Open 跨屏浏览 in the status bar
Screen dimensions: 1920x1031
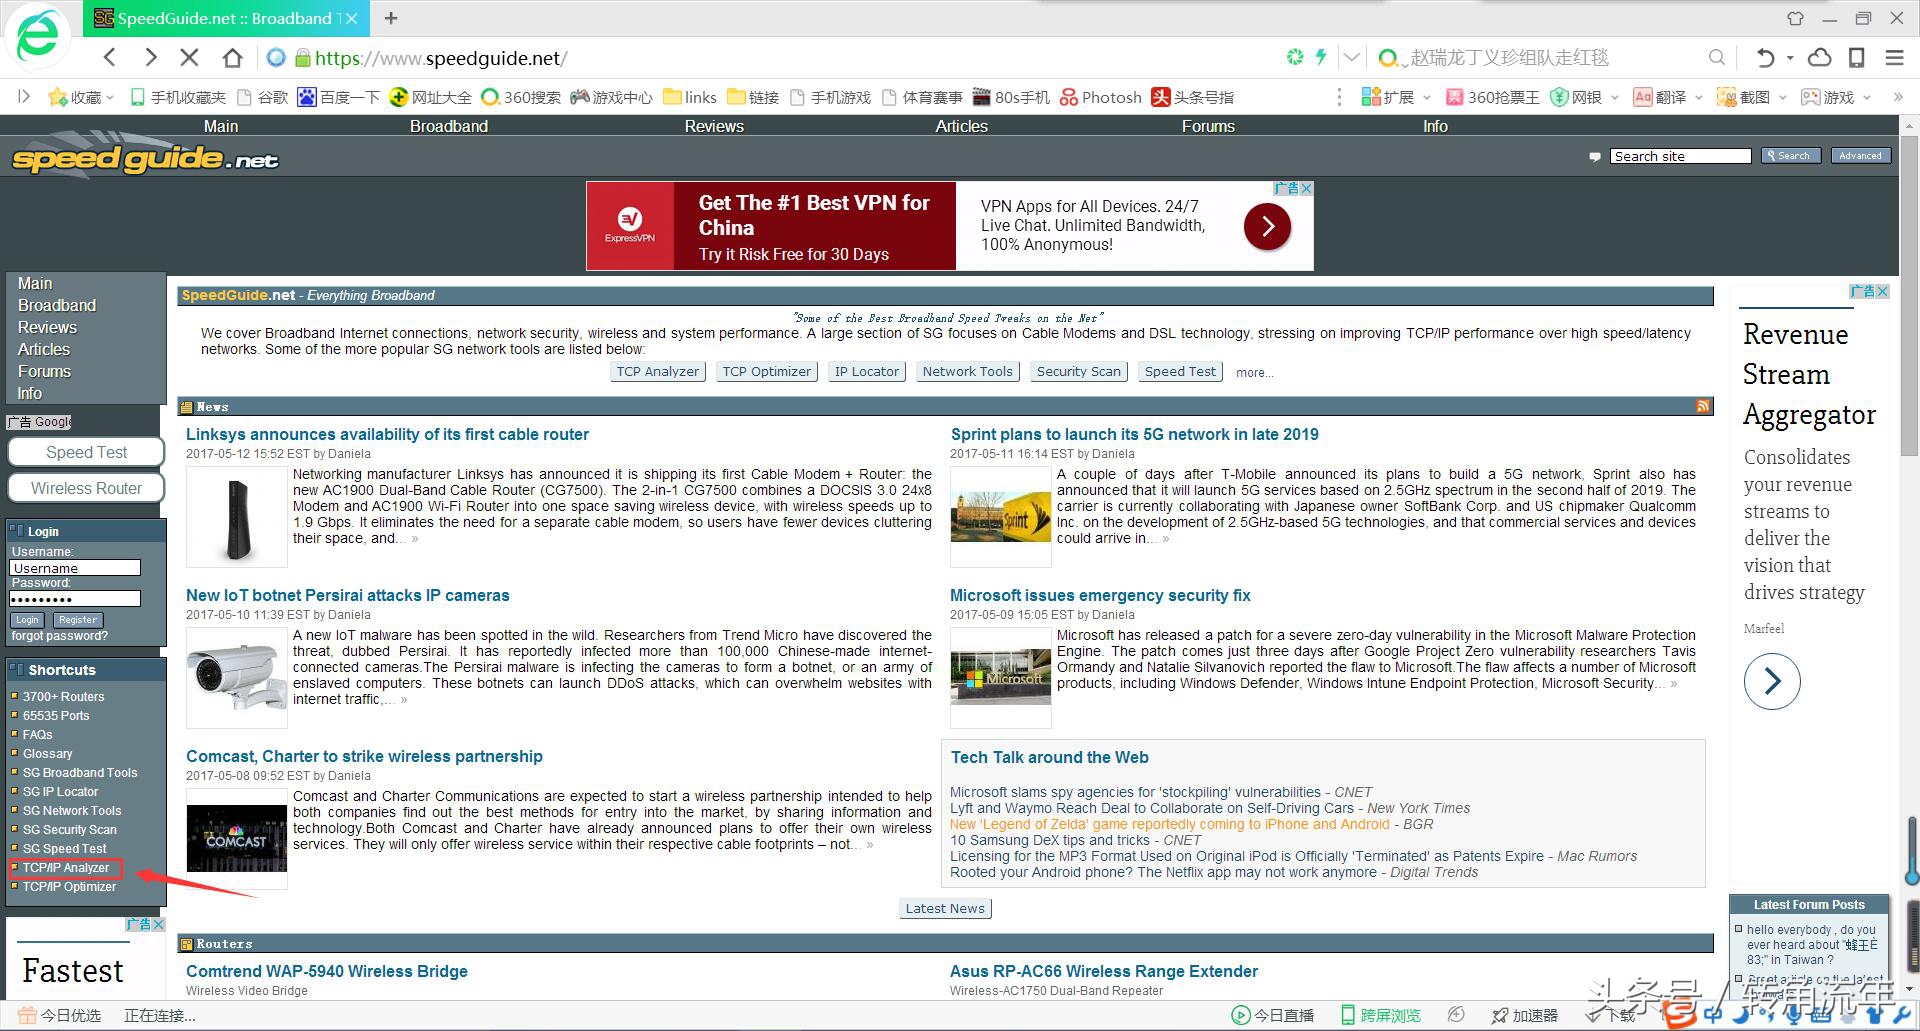click(x=1380, y=1015)
